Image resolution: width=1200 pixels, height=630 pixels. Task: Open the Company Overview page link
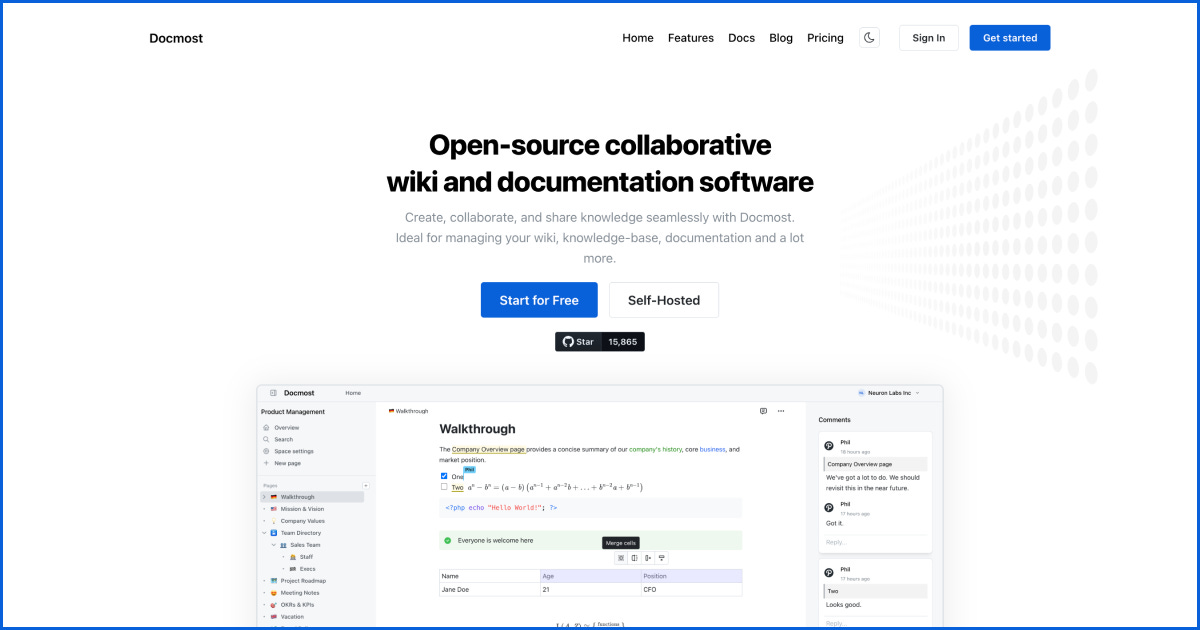coord(489,449)
